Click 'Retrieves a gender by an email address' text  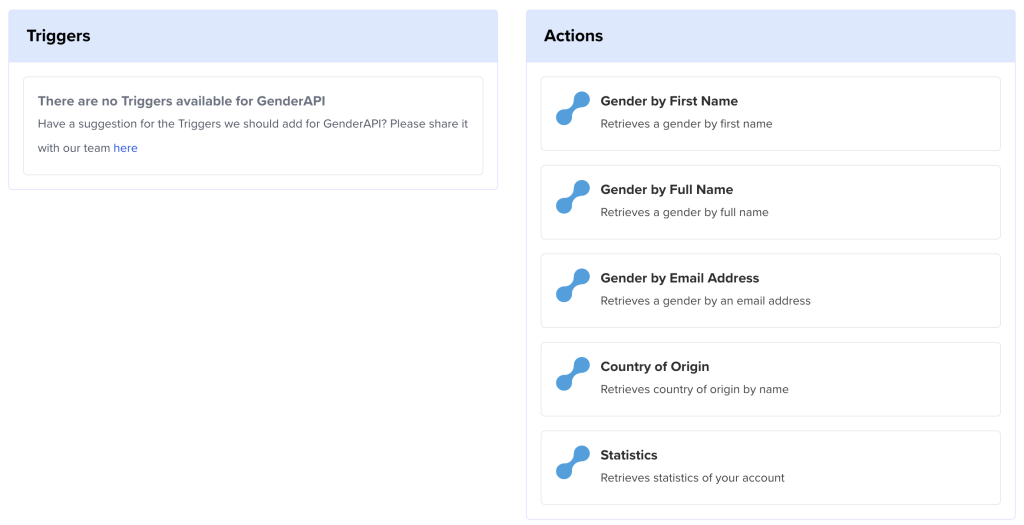click(x=705, y=301)
